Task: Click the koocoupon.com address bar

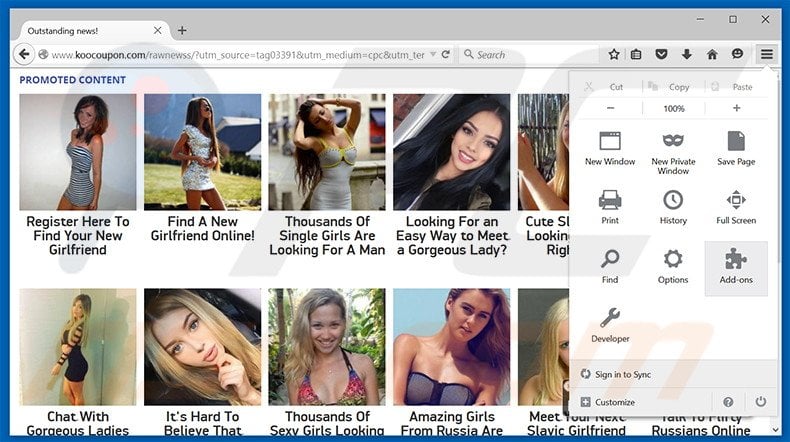Action: point(238,54)
